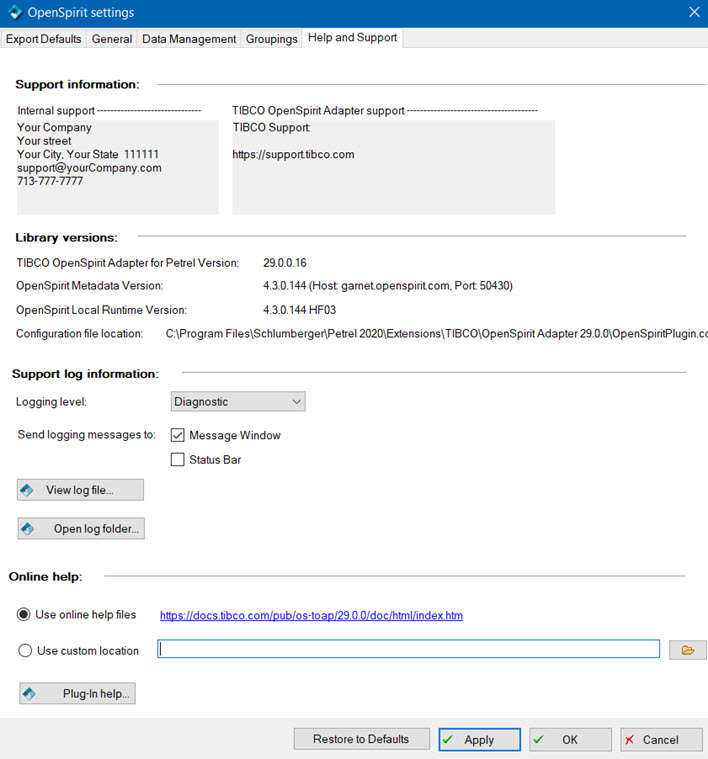Expand the Logging level Diagnostic dropdown
The image size is (708, 759).
(x=238, y=402)
